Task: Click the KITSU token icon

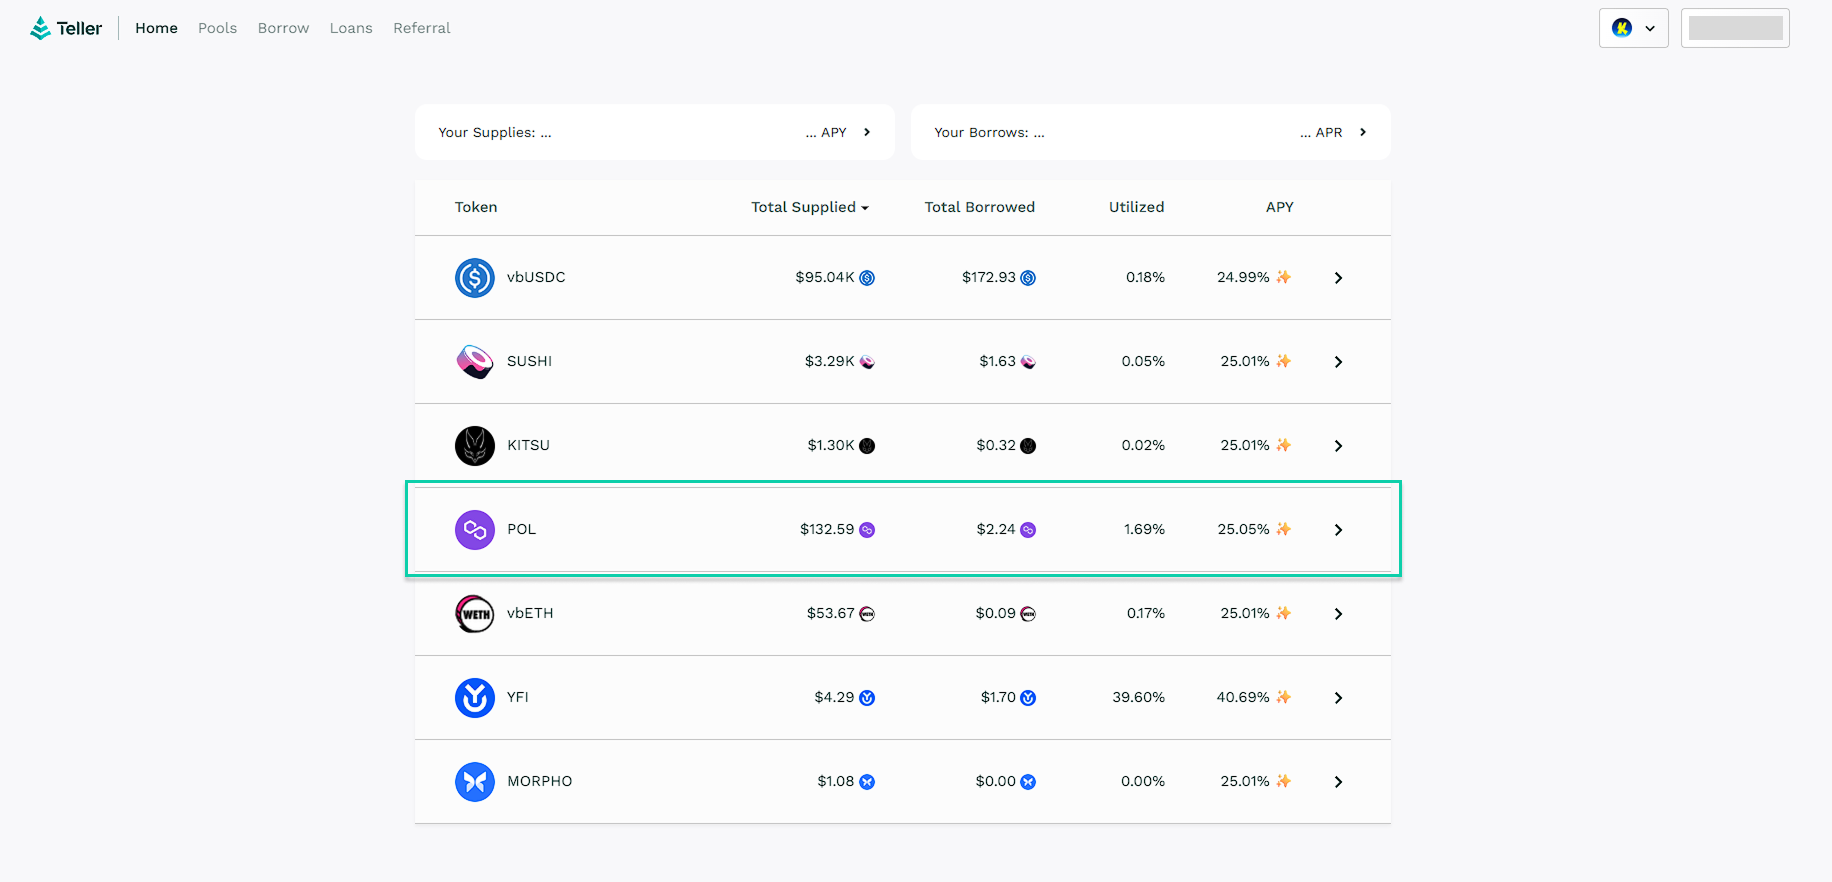Action: click(x=475, y=446)
